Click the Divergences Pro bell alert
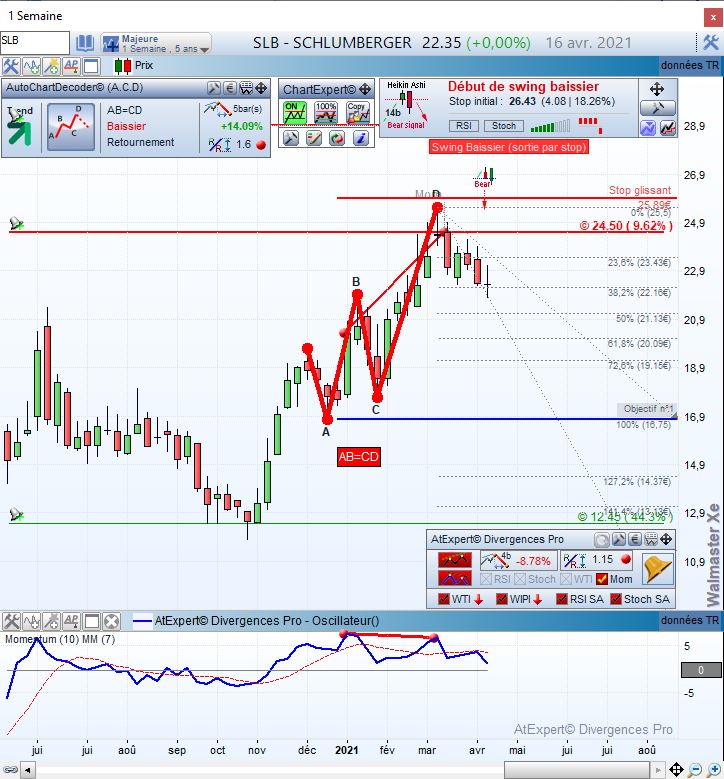The height and width of the screenshot is (779, 724). pyautogui.click(x=658, y=569)
